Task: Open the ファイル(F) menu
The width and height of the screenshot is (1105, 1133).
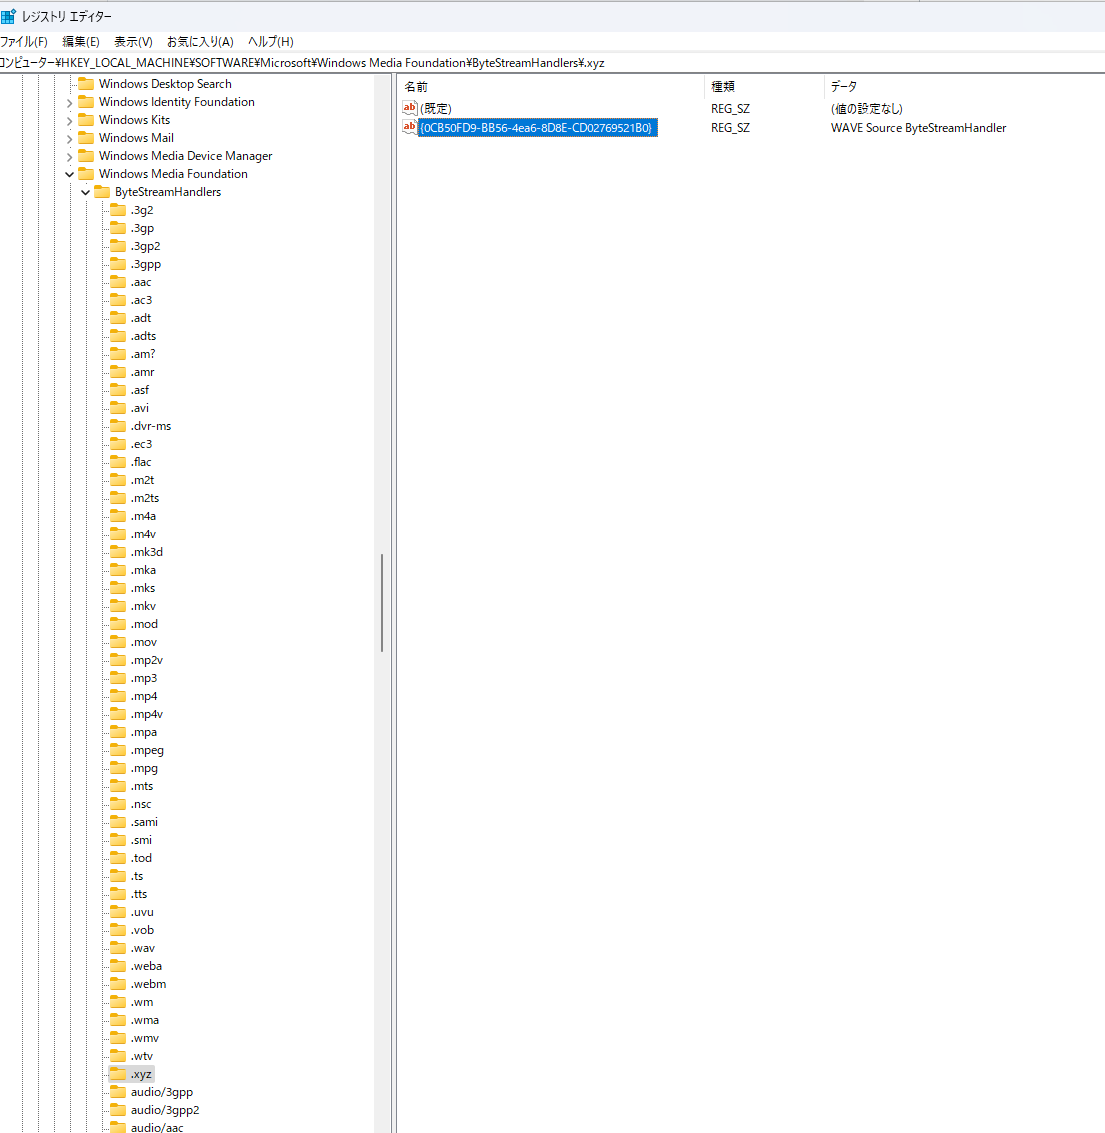Action: click(x=24, y=42)
